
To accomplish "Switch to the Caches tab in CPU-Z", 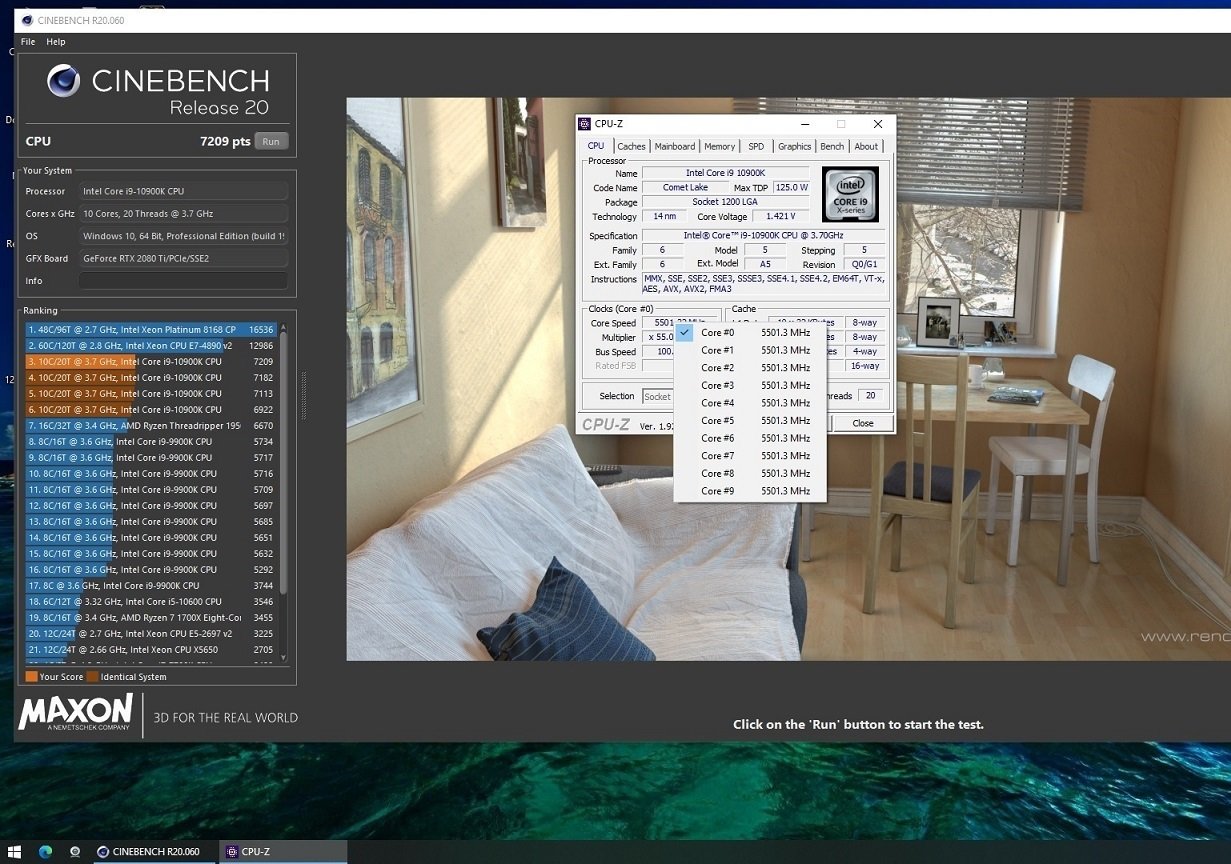I will [x=631, y=146].
